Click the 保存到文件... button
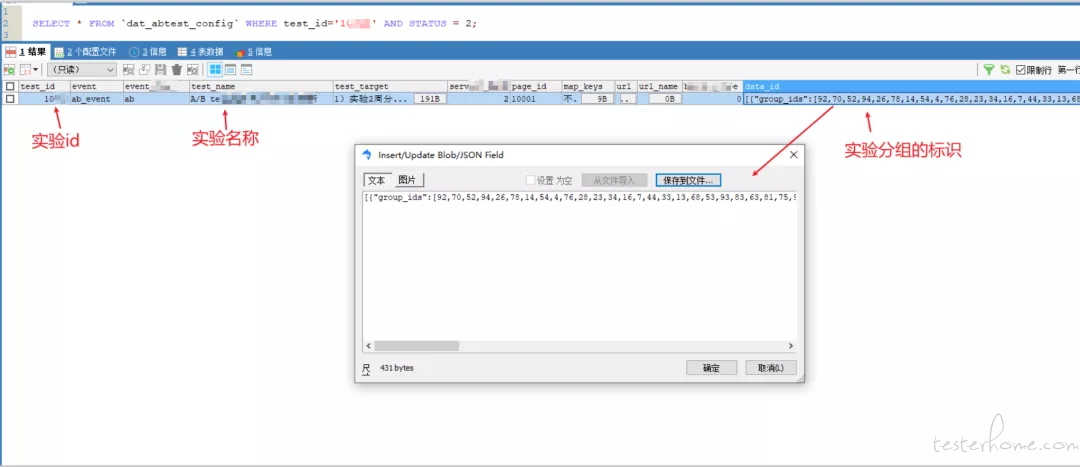1080x467 pixels. pyautogui.click(x=688, y=180)
